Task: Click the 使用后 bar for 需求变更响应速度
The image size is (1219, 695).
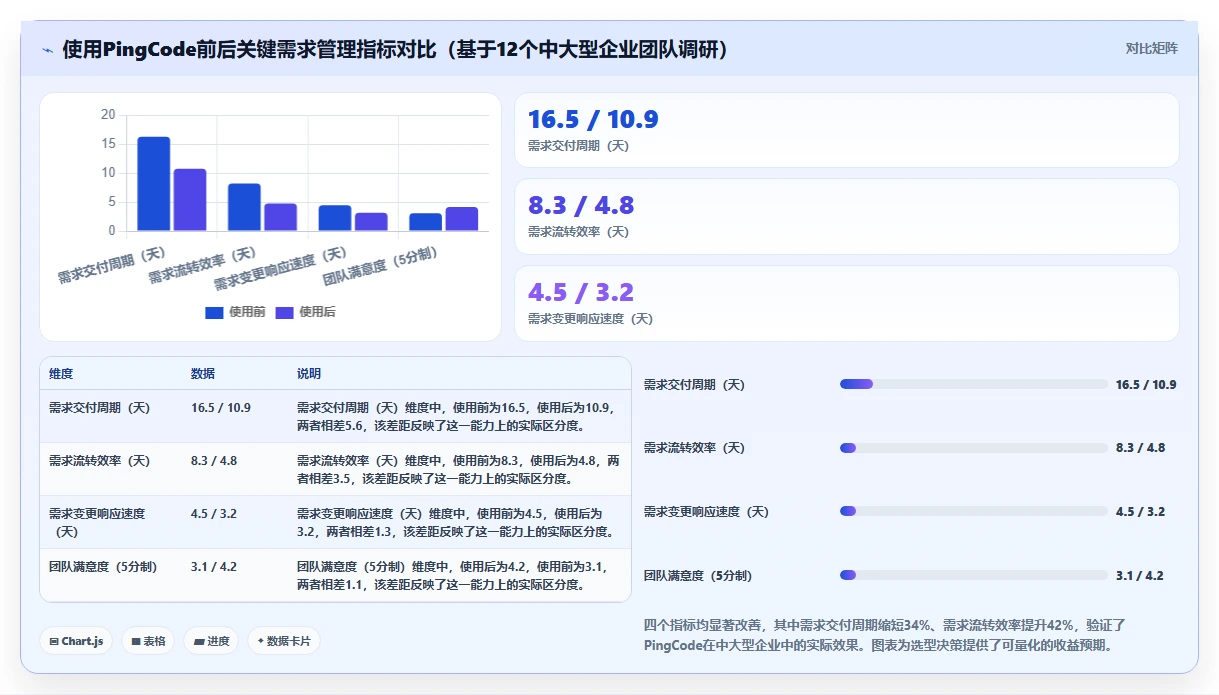Action: coord(371,222)
